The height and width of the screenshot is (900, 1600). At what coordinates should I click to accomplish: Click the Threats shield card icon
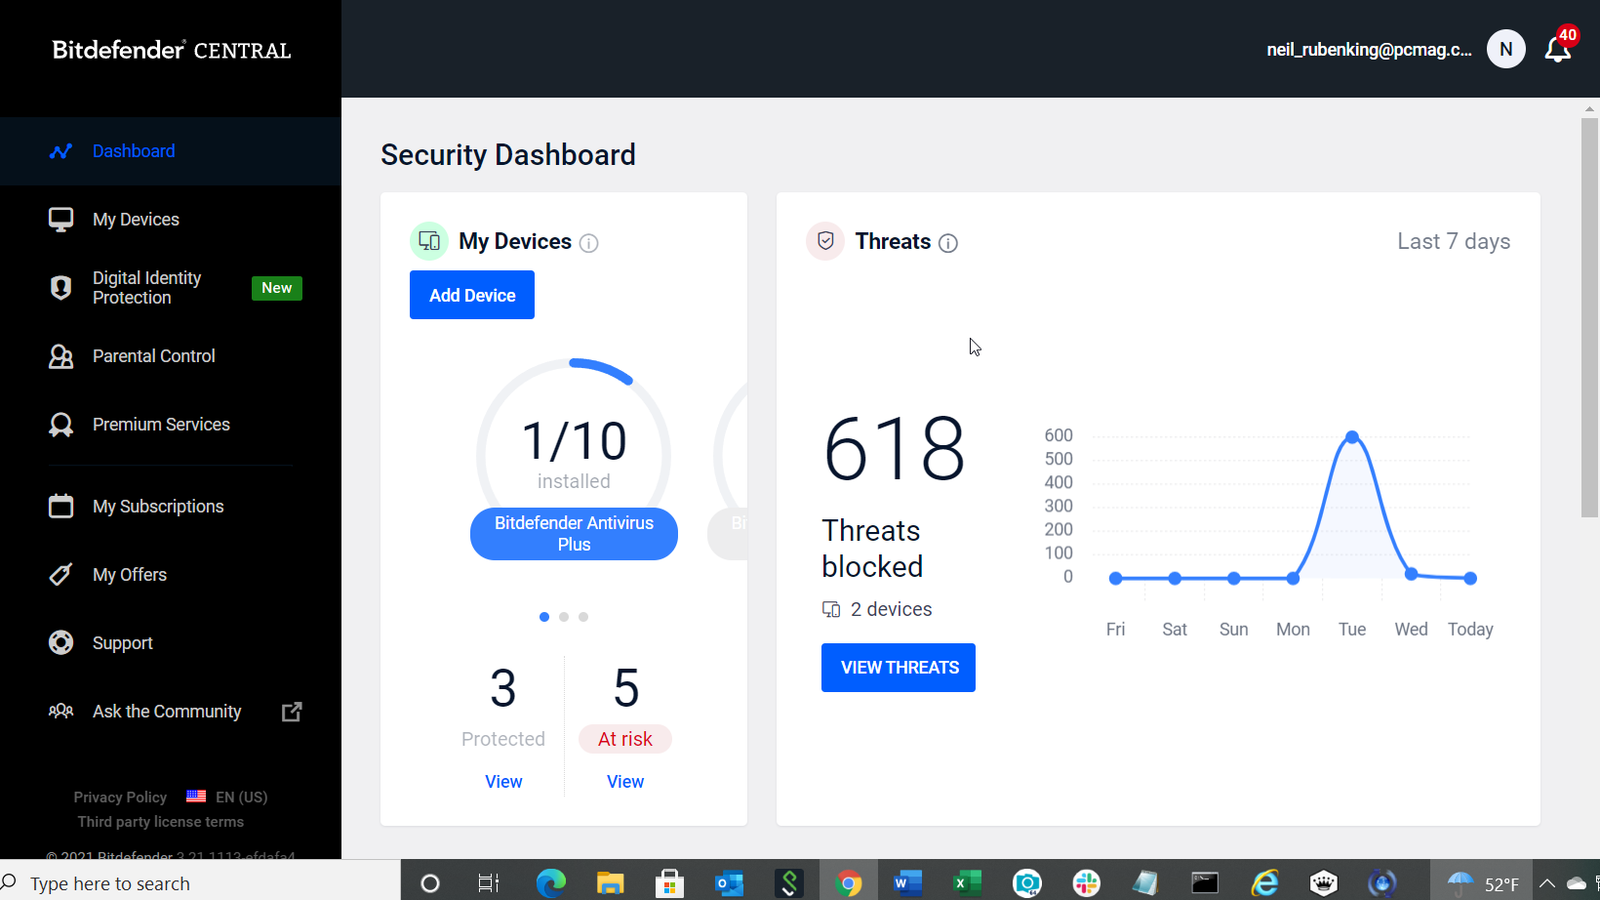pos(825,241)
